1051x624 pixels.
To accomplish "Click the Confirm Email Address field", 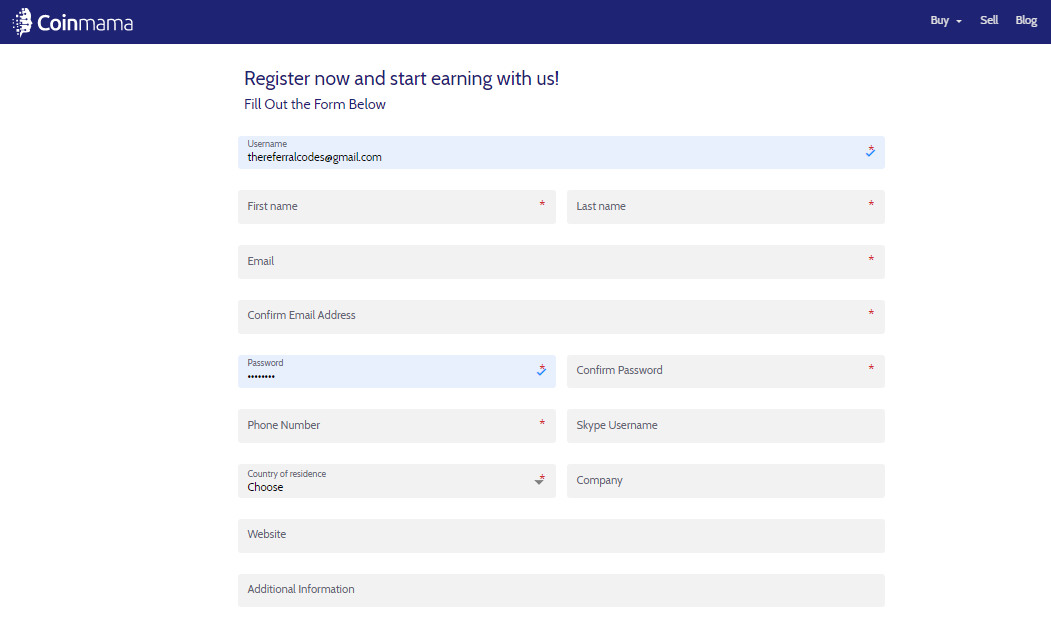I will coord(561,316).
